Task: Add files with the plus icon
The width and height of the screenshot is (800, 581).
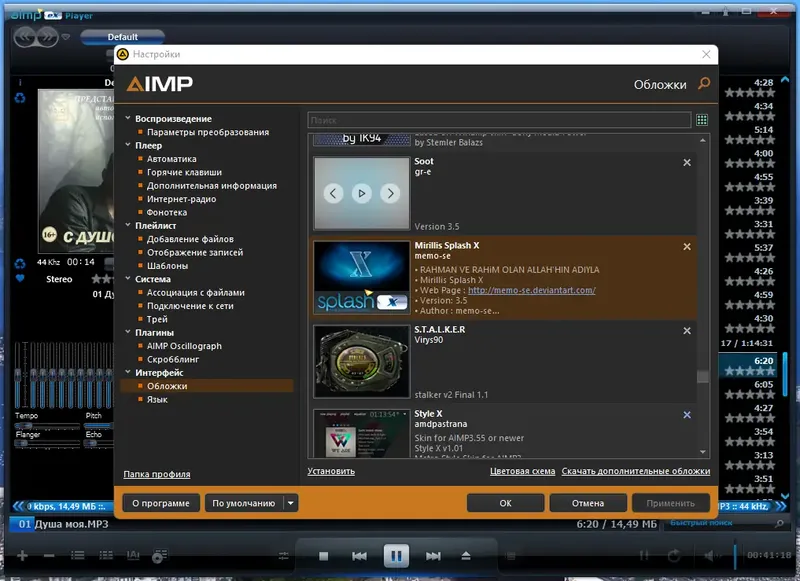Action: pos(22,555)
